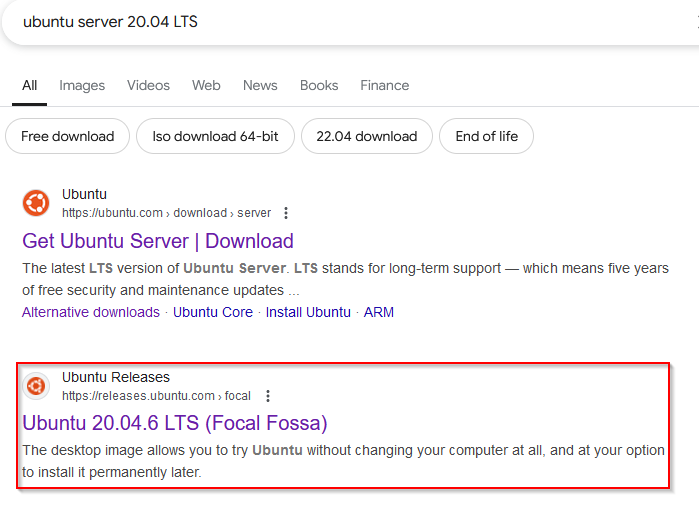Click the Ubuntu site name above ubuntu.com URL
699x506 pixels.
(x=84, y=194)
